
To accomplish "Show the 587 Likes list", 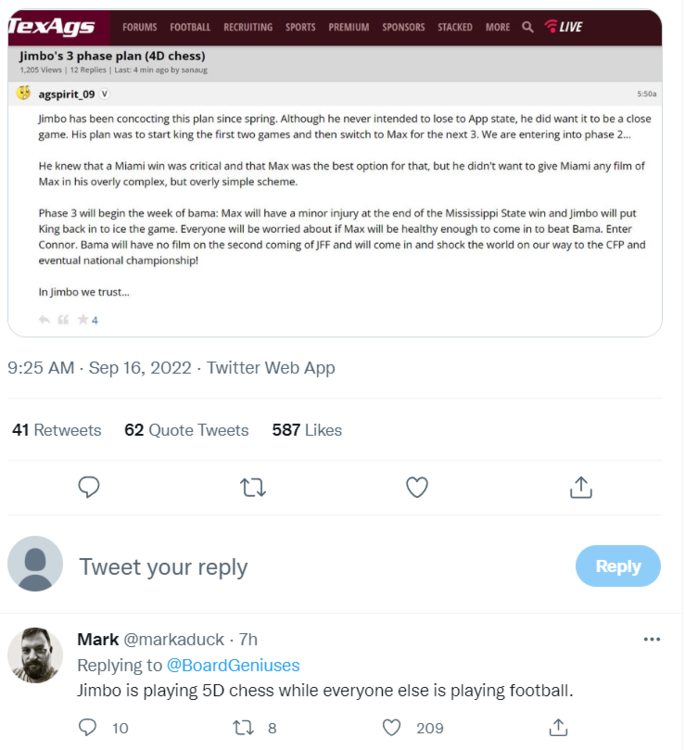I will coord(307,430).
